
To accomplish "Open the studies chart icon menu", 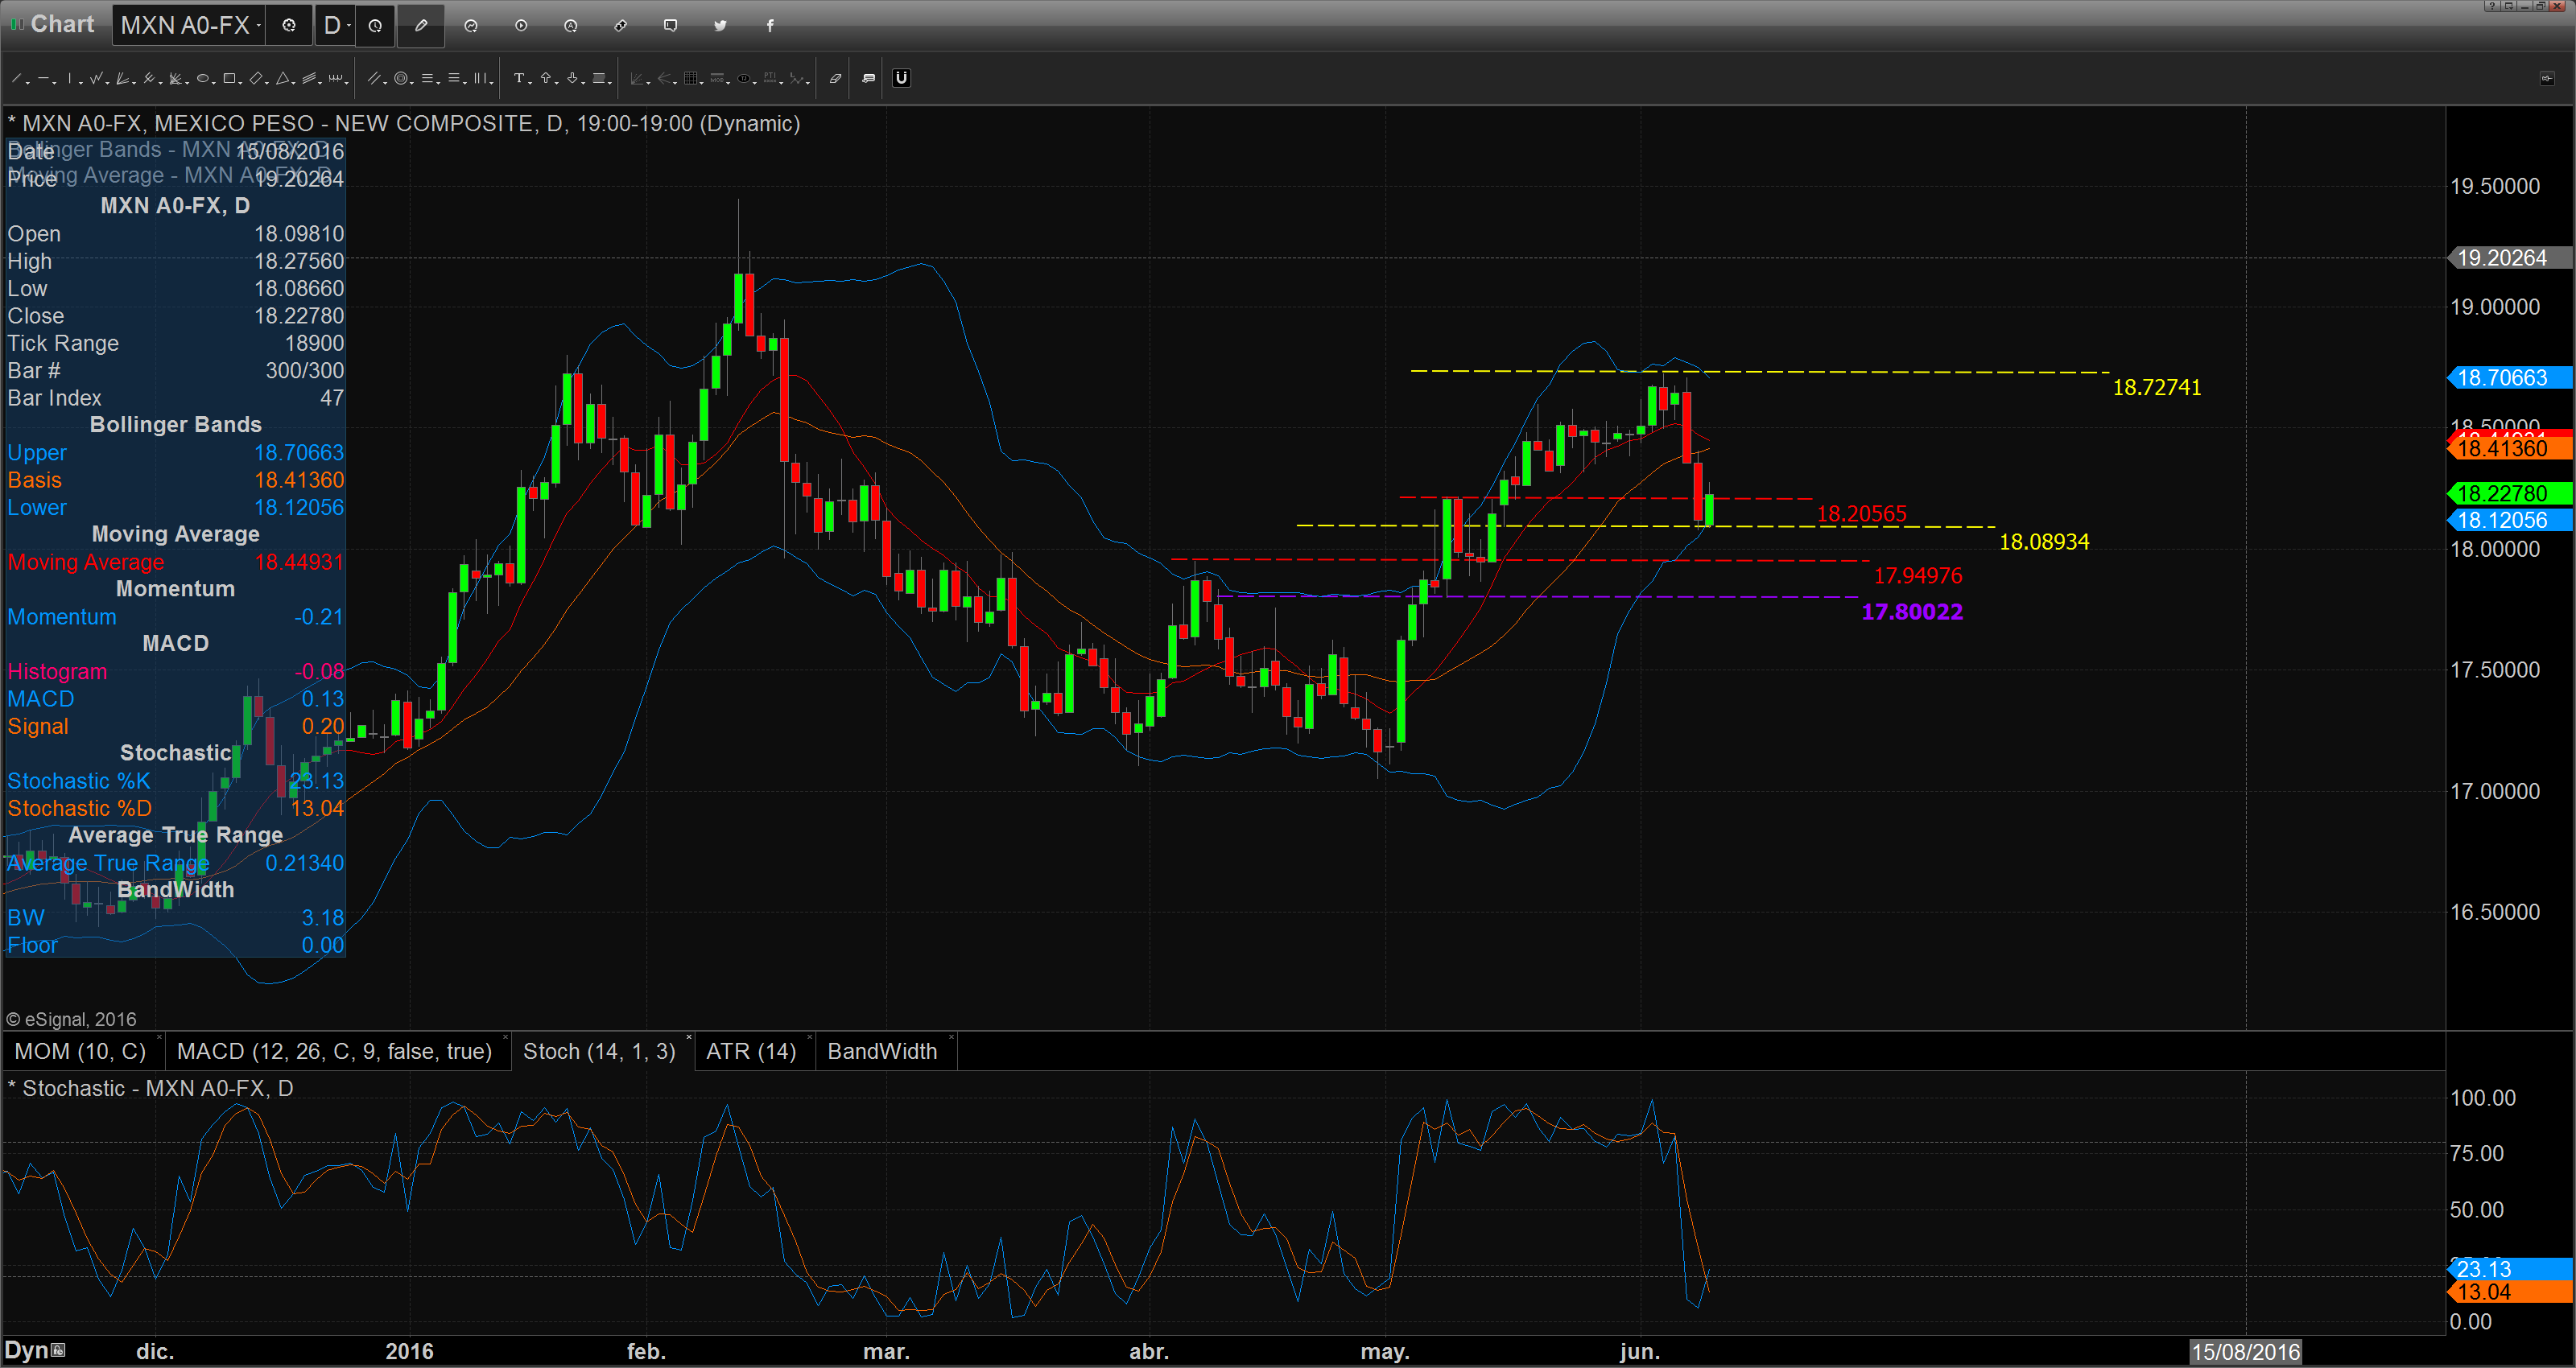I will 471,25.
